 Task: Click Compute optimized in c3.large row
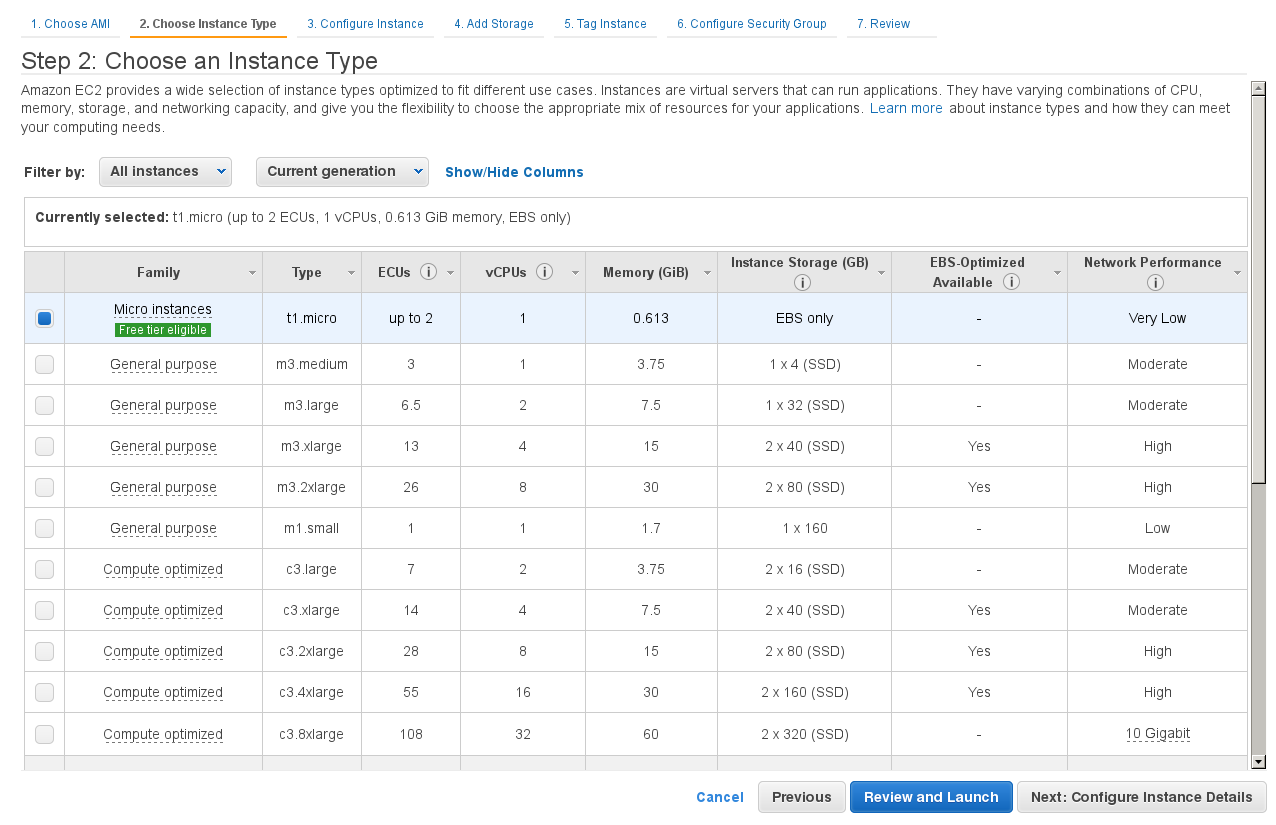(163, 569)
